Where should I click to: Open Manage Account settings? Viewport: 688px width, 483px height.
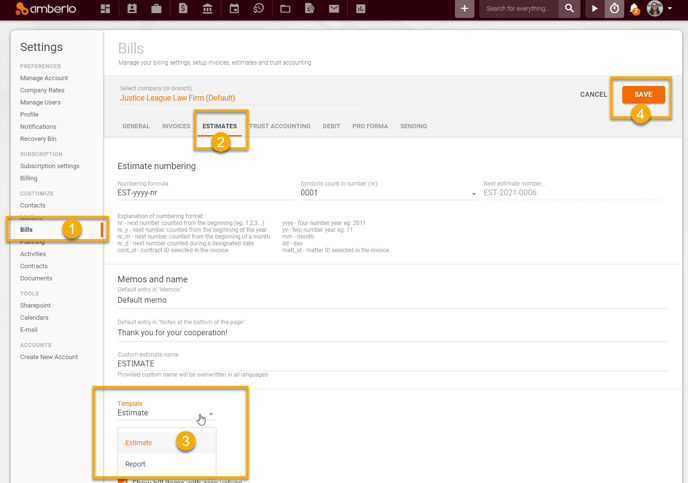(44, 78)
